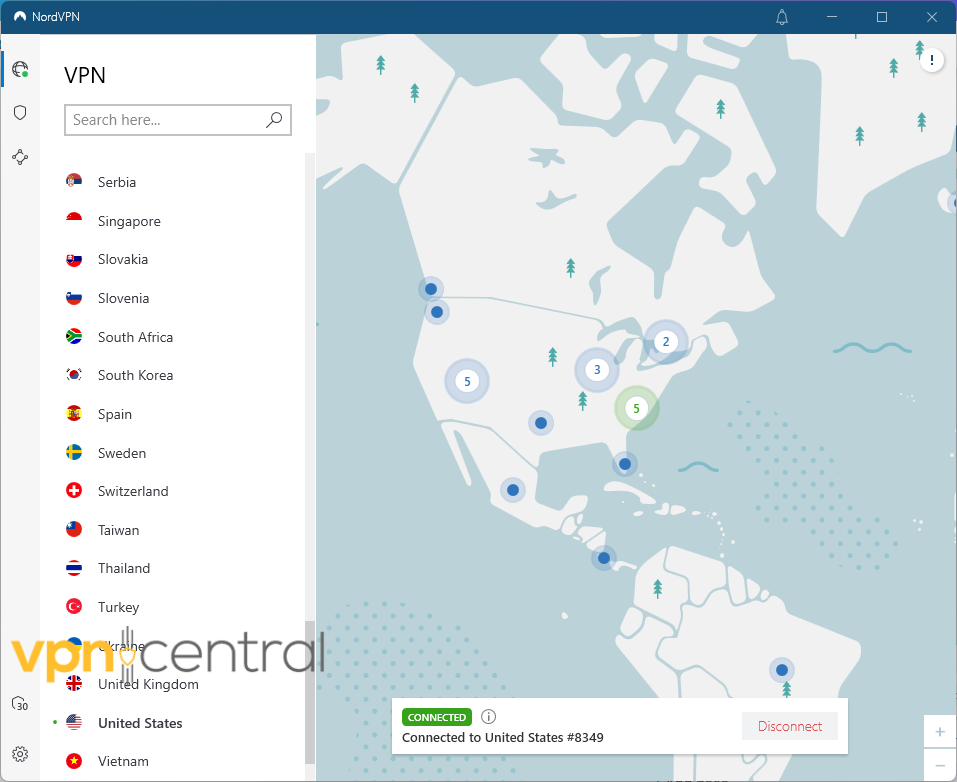Open the Meshnet sidebar icon
This screenshot has height=782, width=957.
point(20,157)
